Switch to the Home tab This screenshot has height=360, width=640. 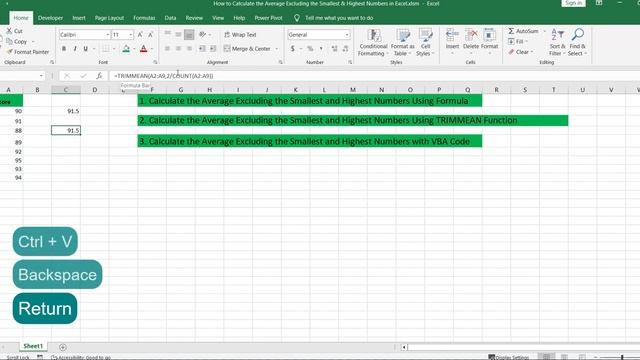[21, 18]
